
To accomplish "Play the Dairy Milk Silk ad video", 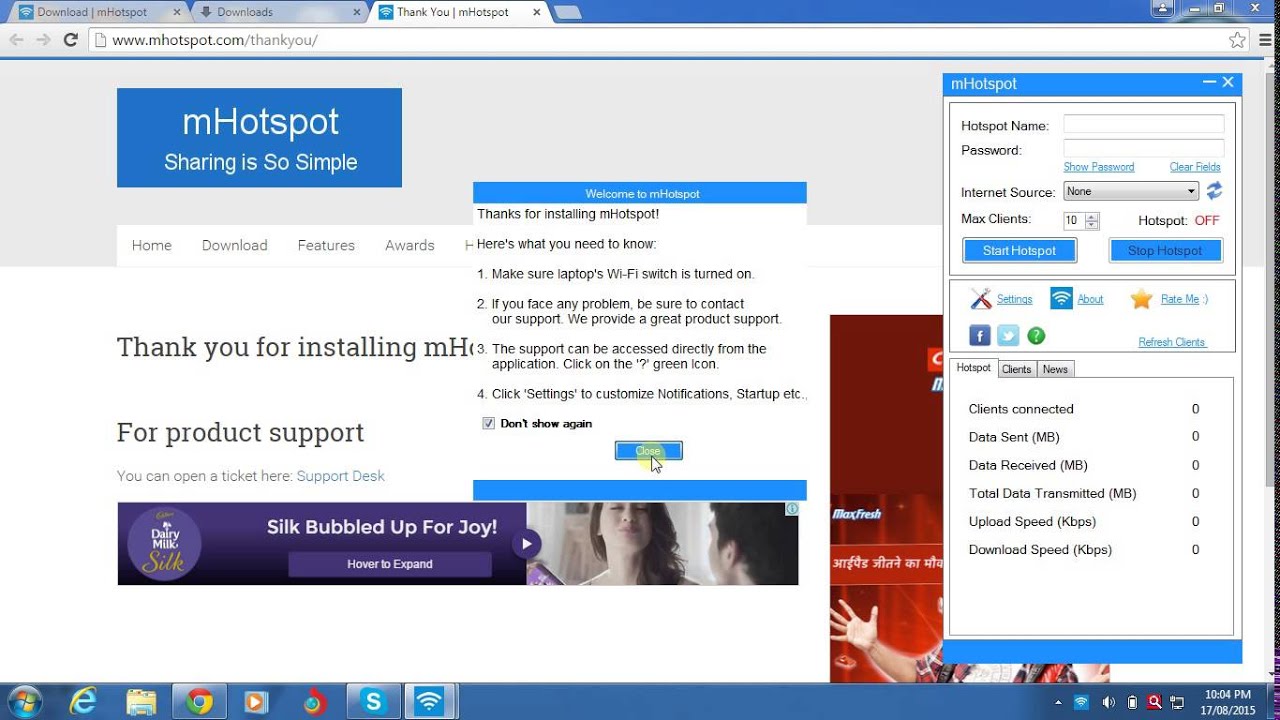I will 526,544.
